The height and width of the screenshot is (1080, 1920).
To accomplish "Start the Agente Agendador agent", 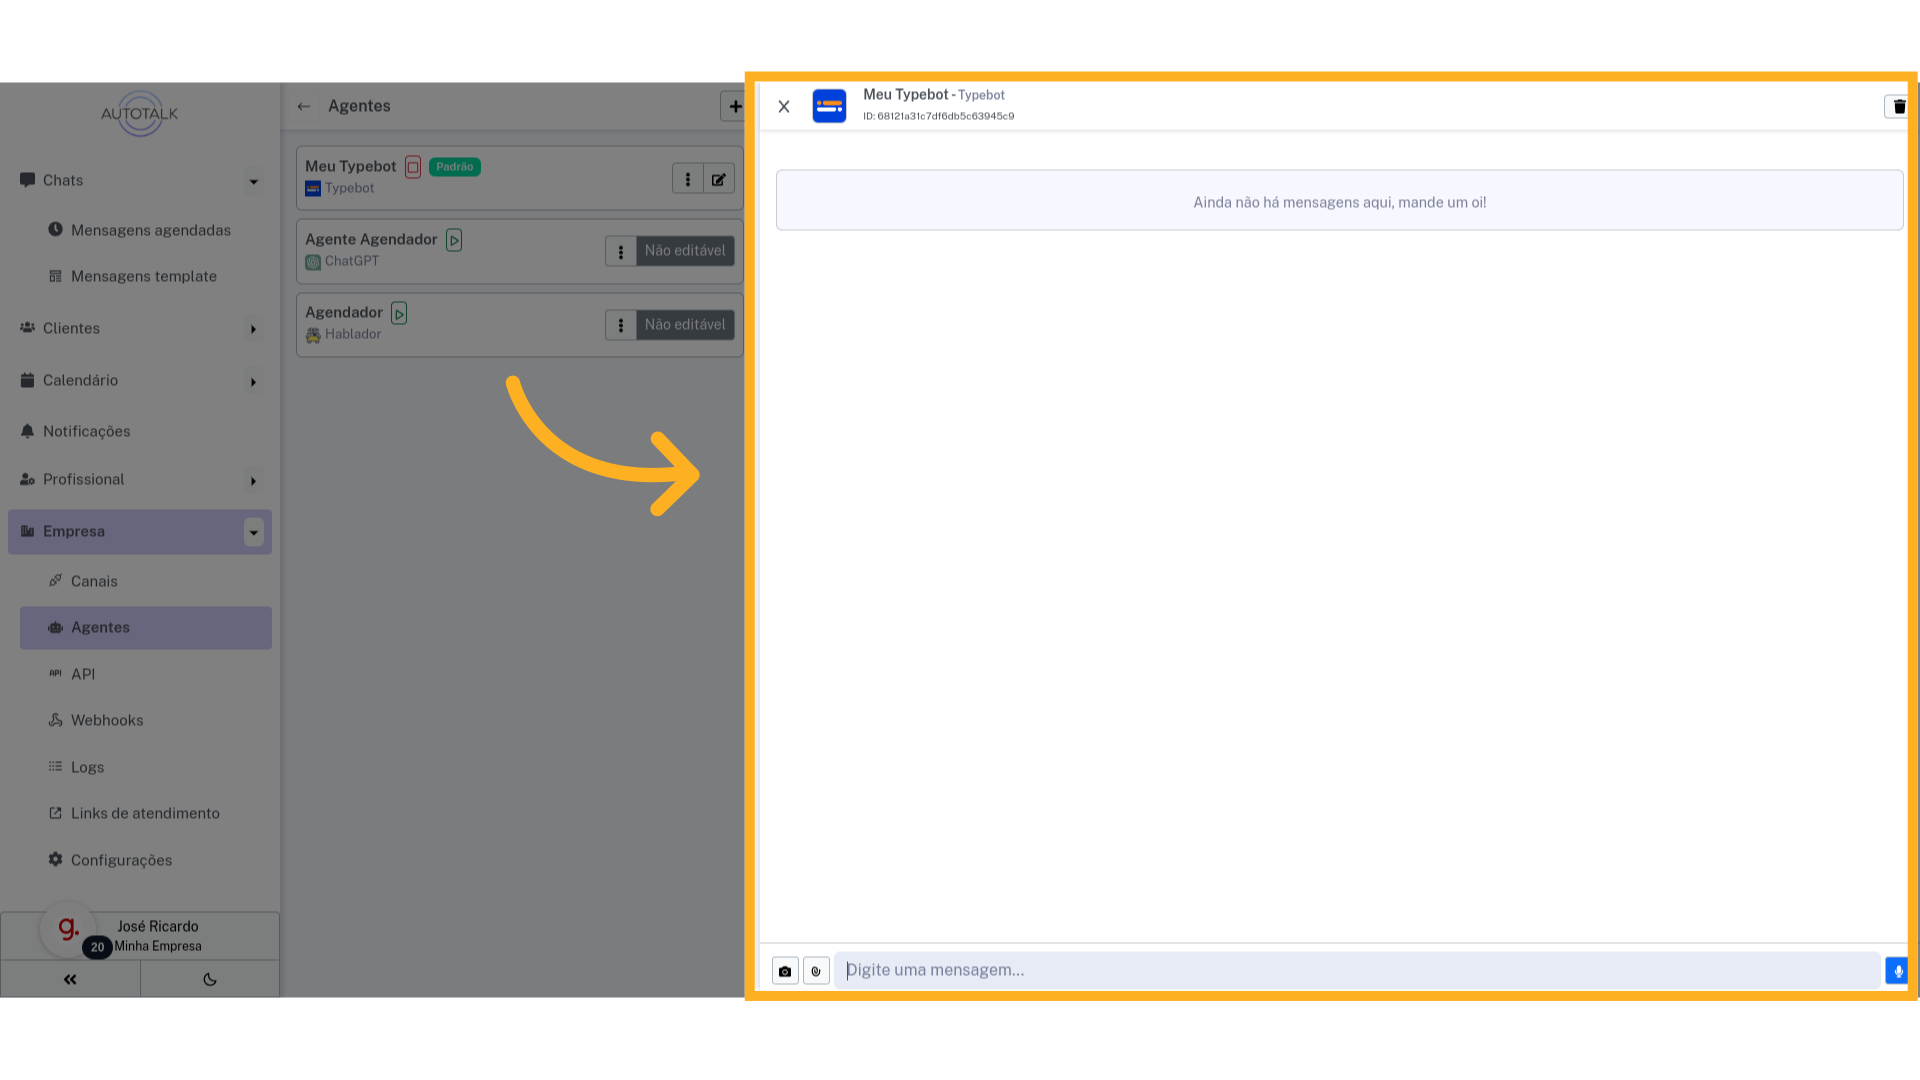I will pos(454,240).
